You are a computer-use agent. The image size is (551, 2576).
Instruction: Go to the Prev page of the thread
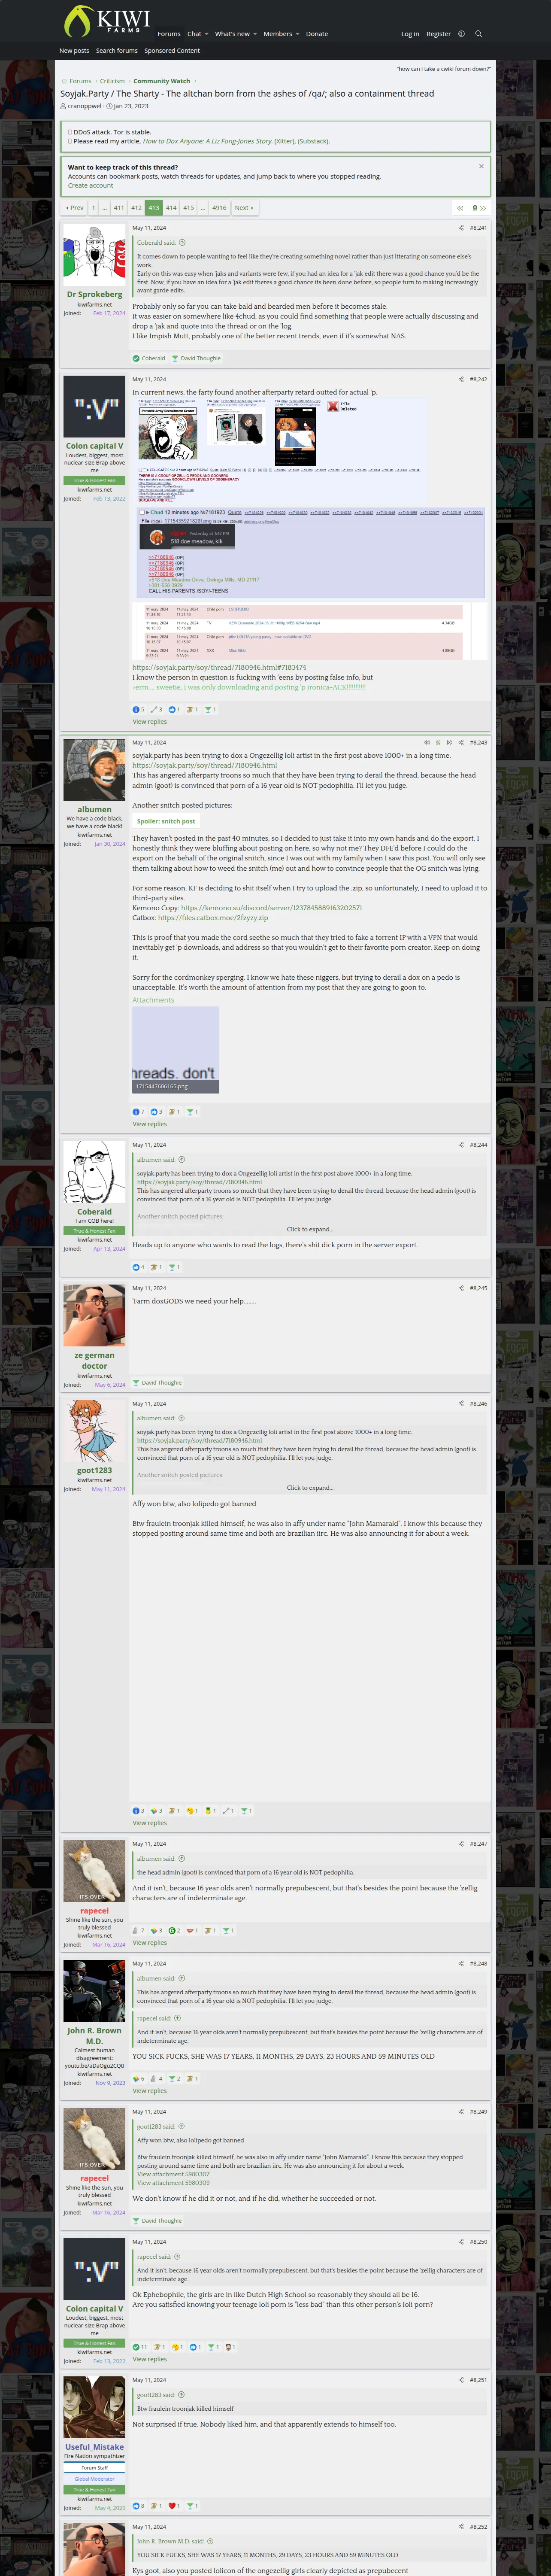pyautogui.click(x=75, y=208)
